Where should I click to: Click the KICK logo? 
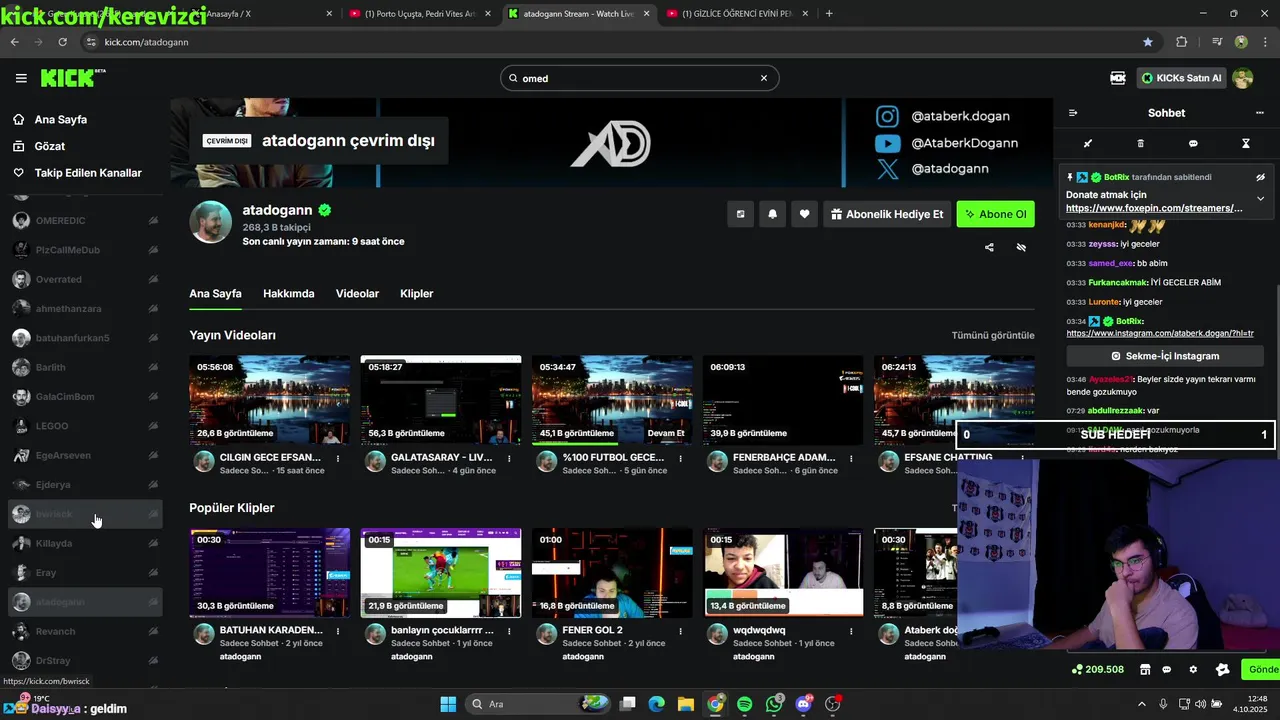tap(72, 78)
